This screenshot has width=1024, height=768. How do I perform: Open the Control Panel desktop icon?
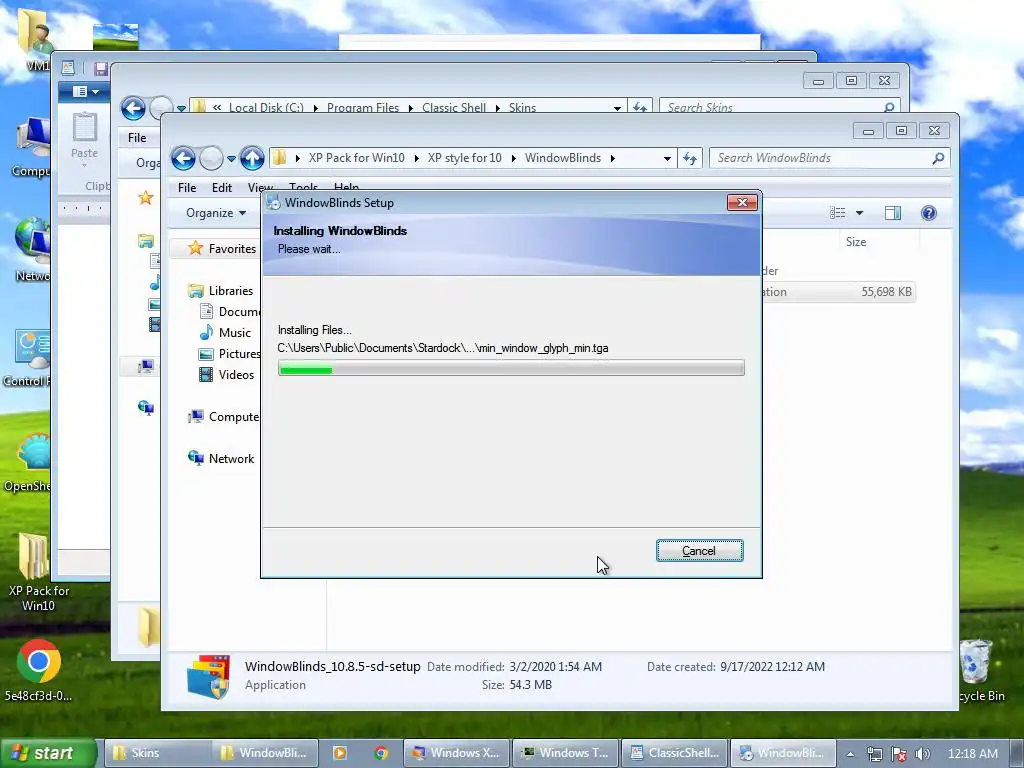pyautogui.click(x=29, y=358)
